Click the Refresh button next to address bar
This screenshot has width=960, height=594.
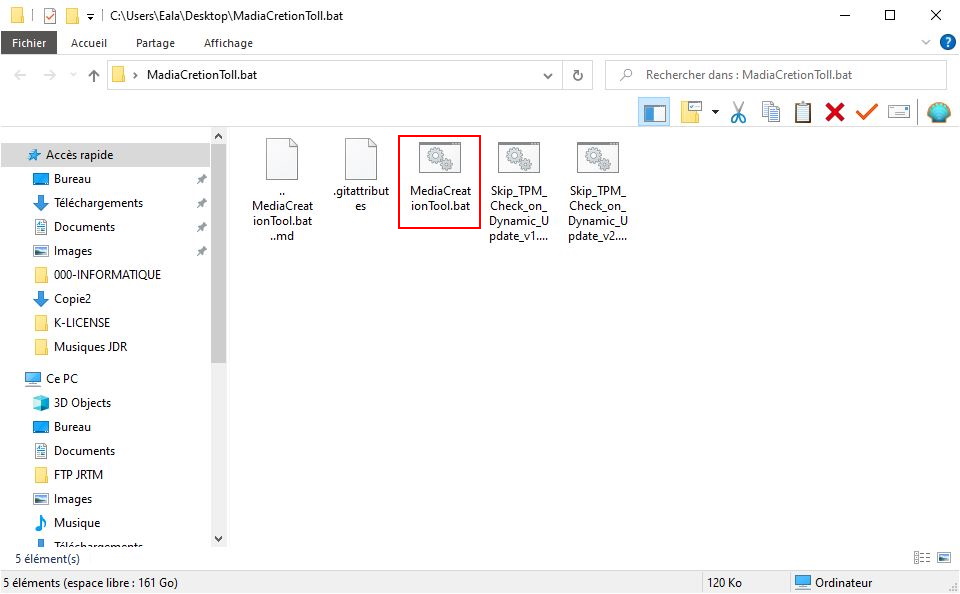click(577, 75)
